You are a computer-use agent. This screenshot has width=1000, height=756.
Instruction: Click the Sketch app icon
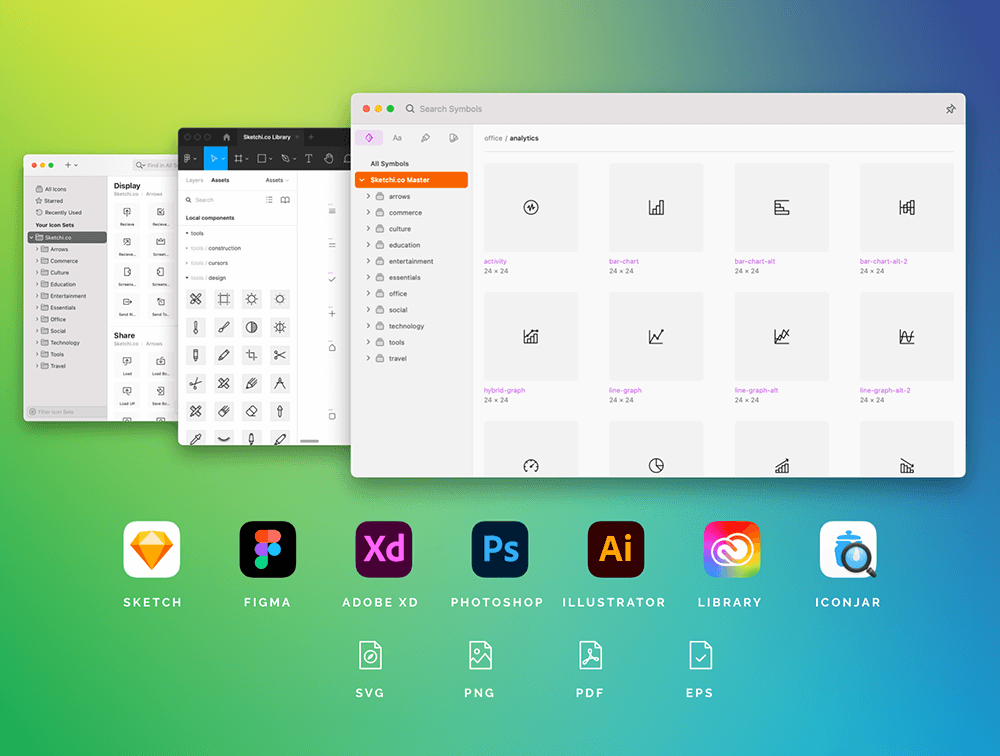152,549
